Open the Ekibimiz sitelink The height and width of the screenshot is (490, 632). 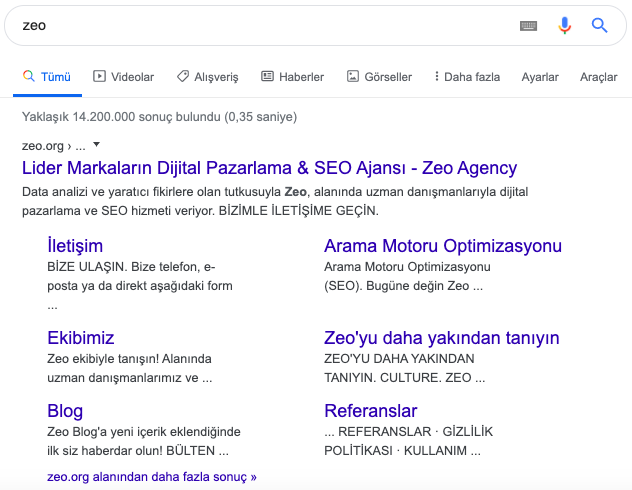pos(81,338)
